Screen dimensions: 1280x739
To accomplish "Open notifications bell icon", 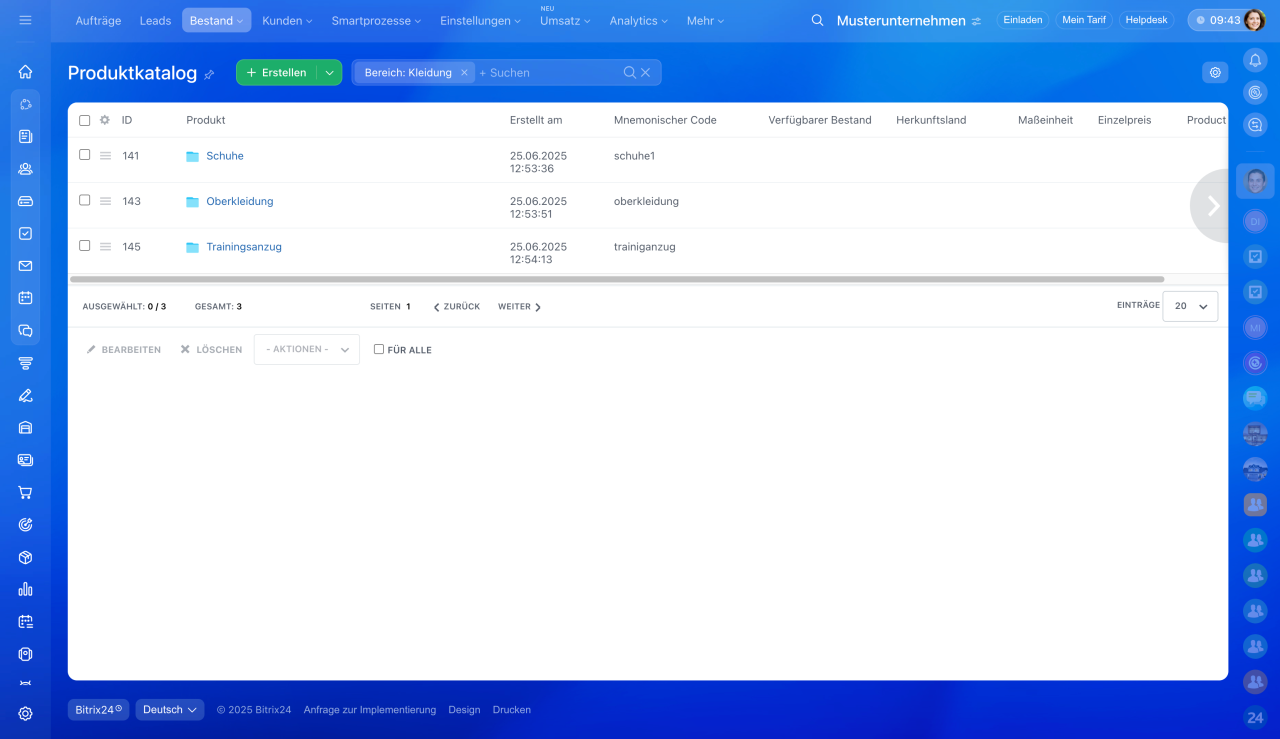I will 1255,60.
